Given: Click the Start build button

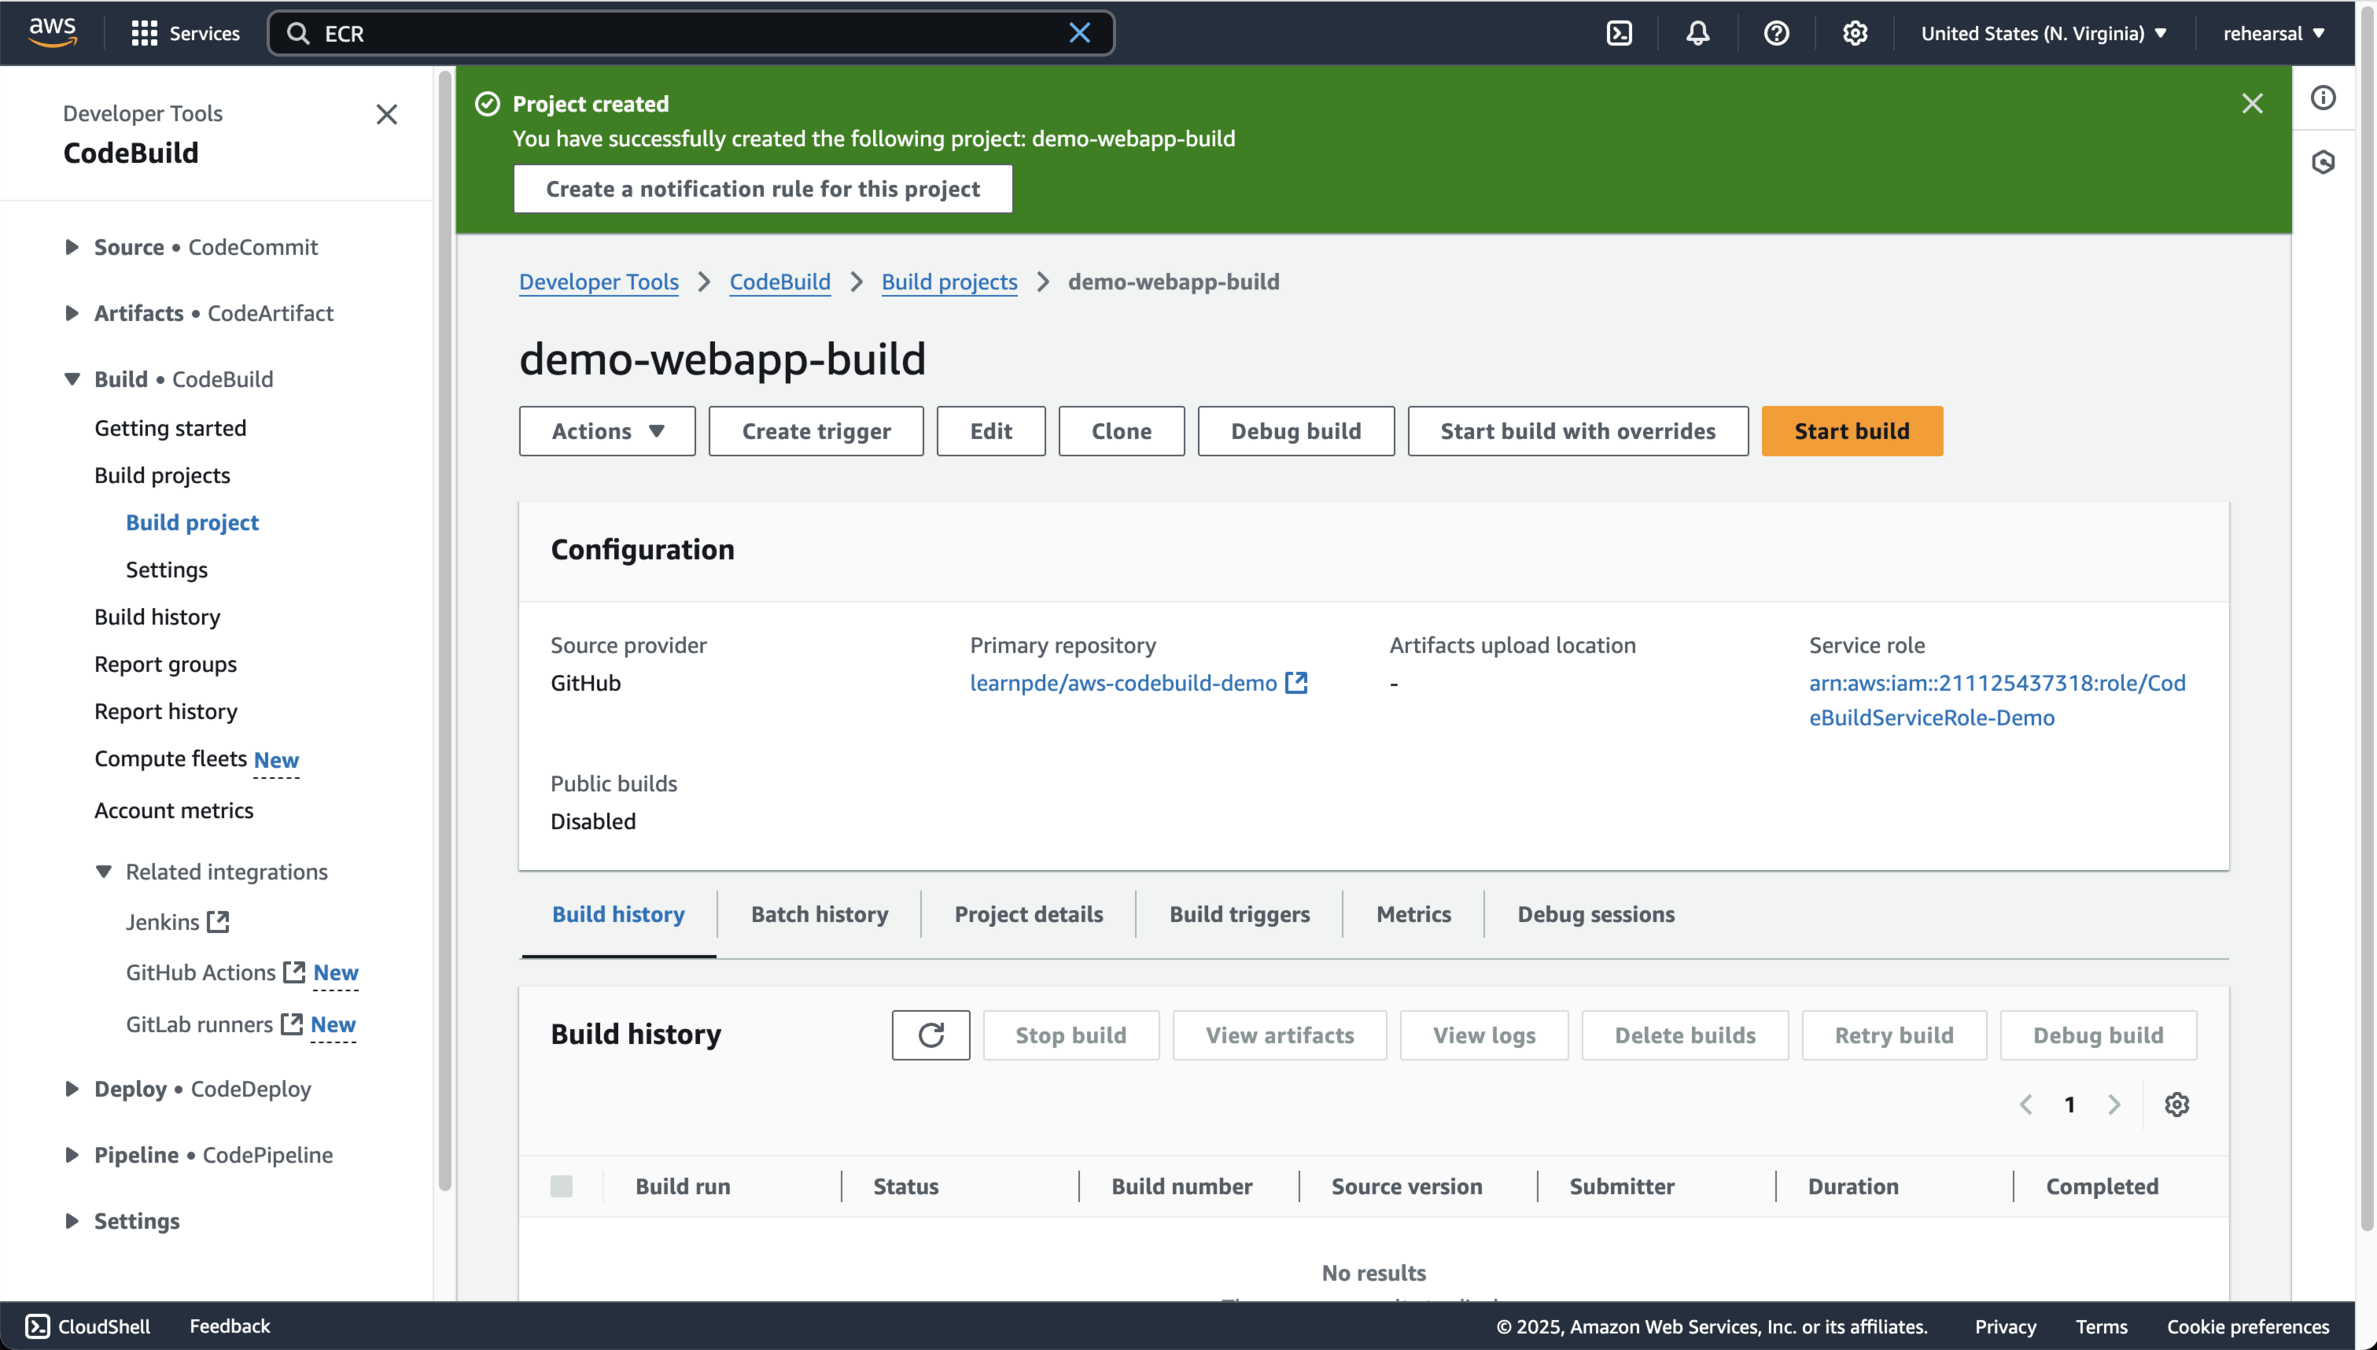Looking at the screenshot, I should [1851, 431].
